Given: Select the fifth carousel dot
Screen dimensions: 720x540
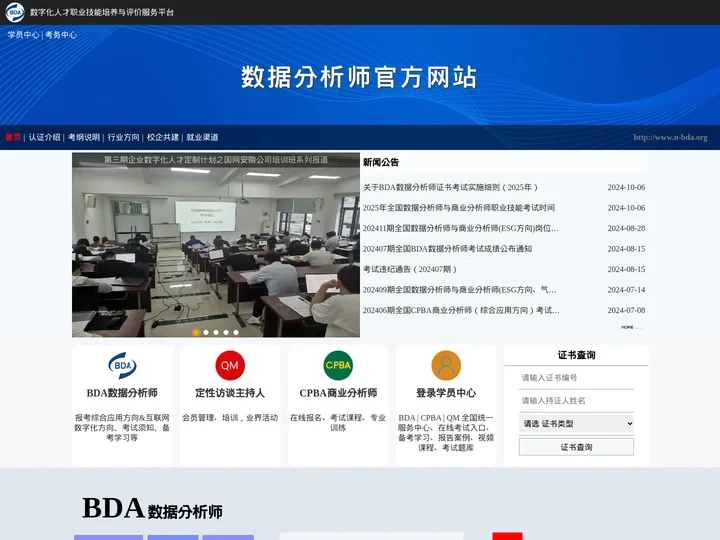Looking at the screenshot, I should (x=236, y=332).
